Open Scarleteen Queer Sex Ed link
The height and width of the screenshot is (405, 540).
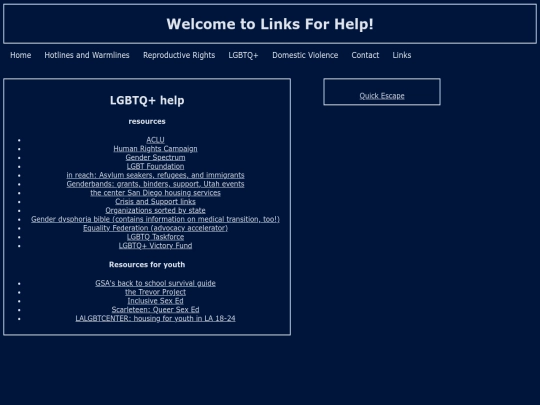tap(155, 310)
